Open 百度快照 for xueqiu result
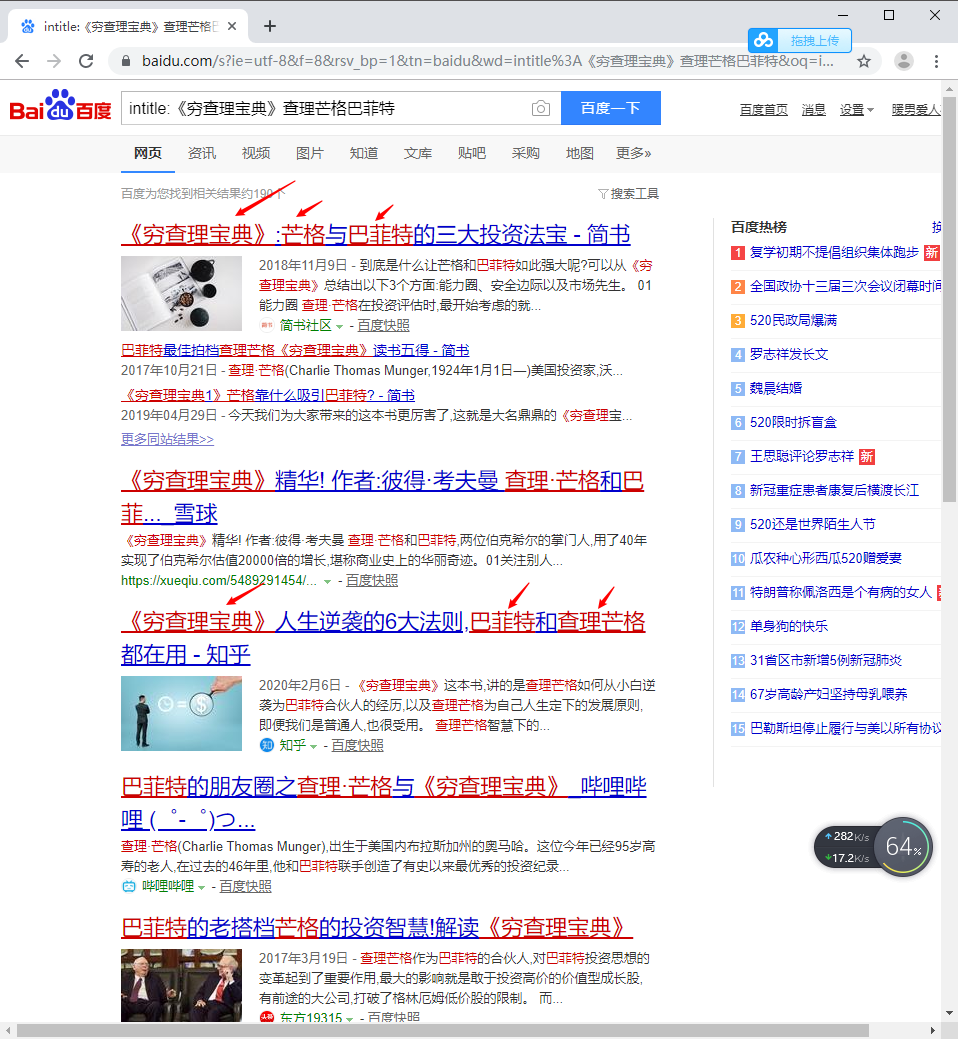The width and height of the screenshot is (958, 1039). (372, 580)
